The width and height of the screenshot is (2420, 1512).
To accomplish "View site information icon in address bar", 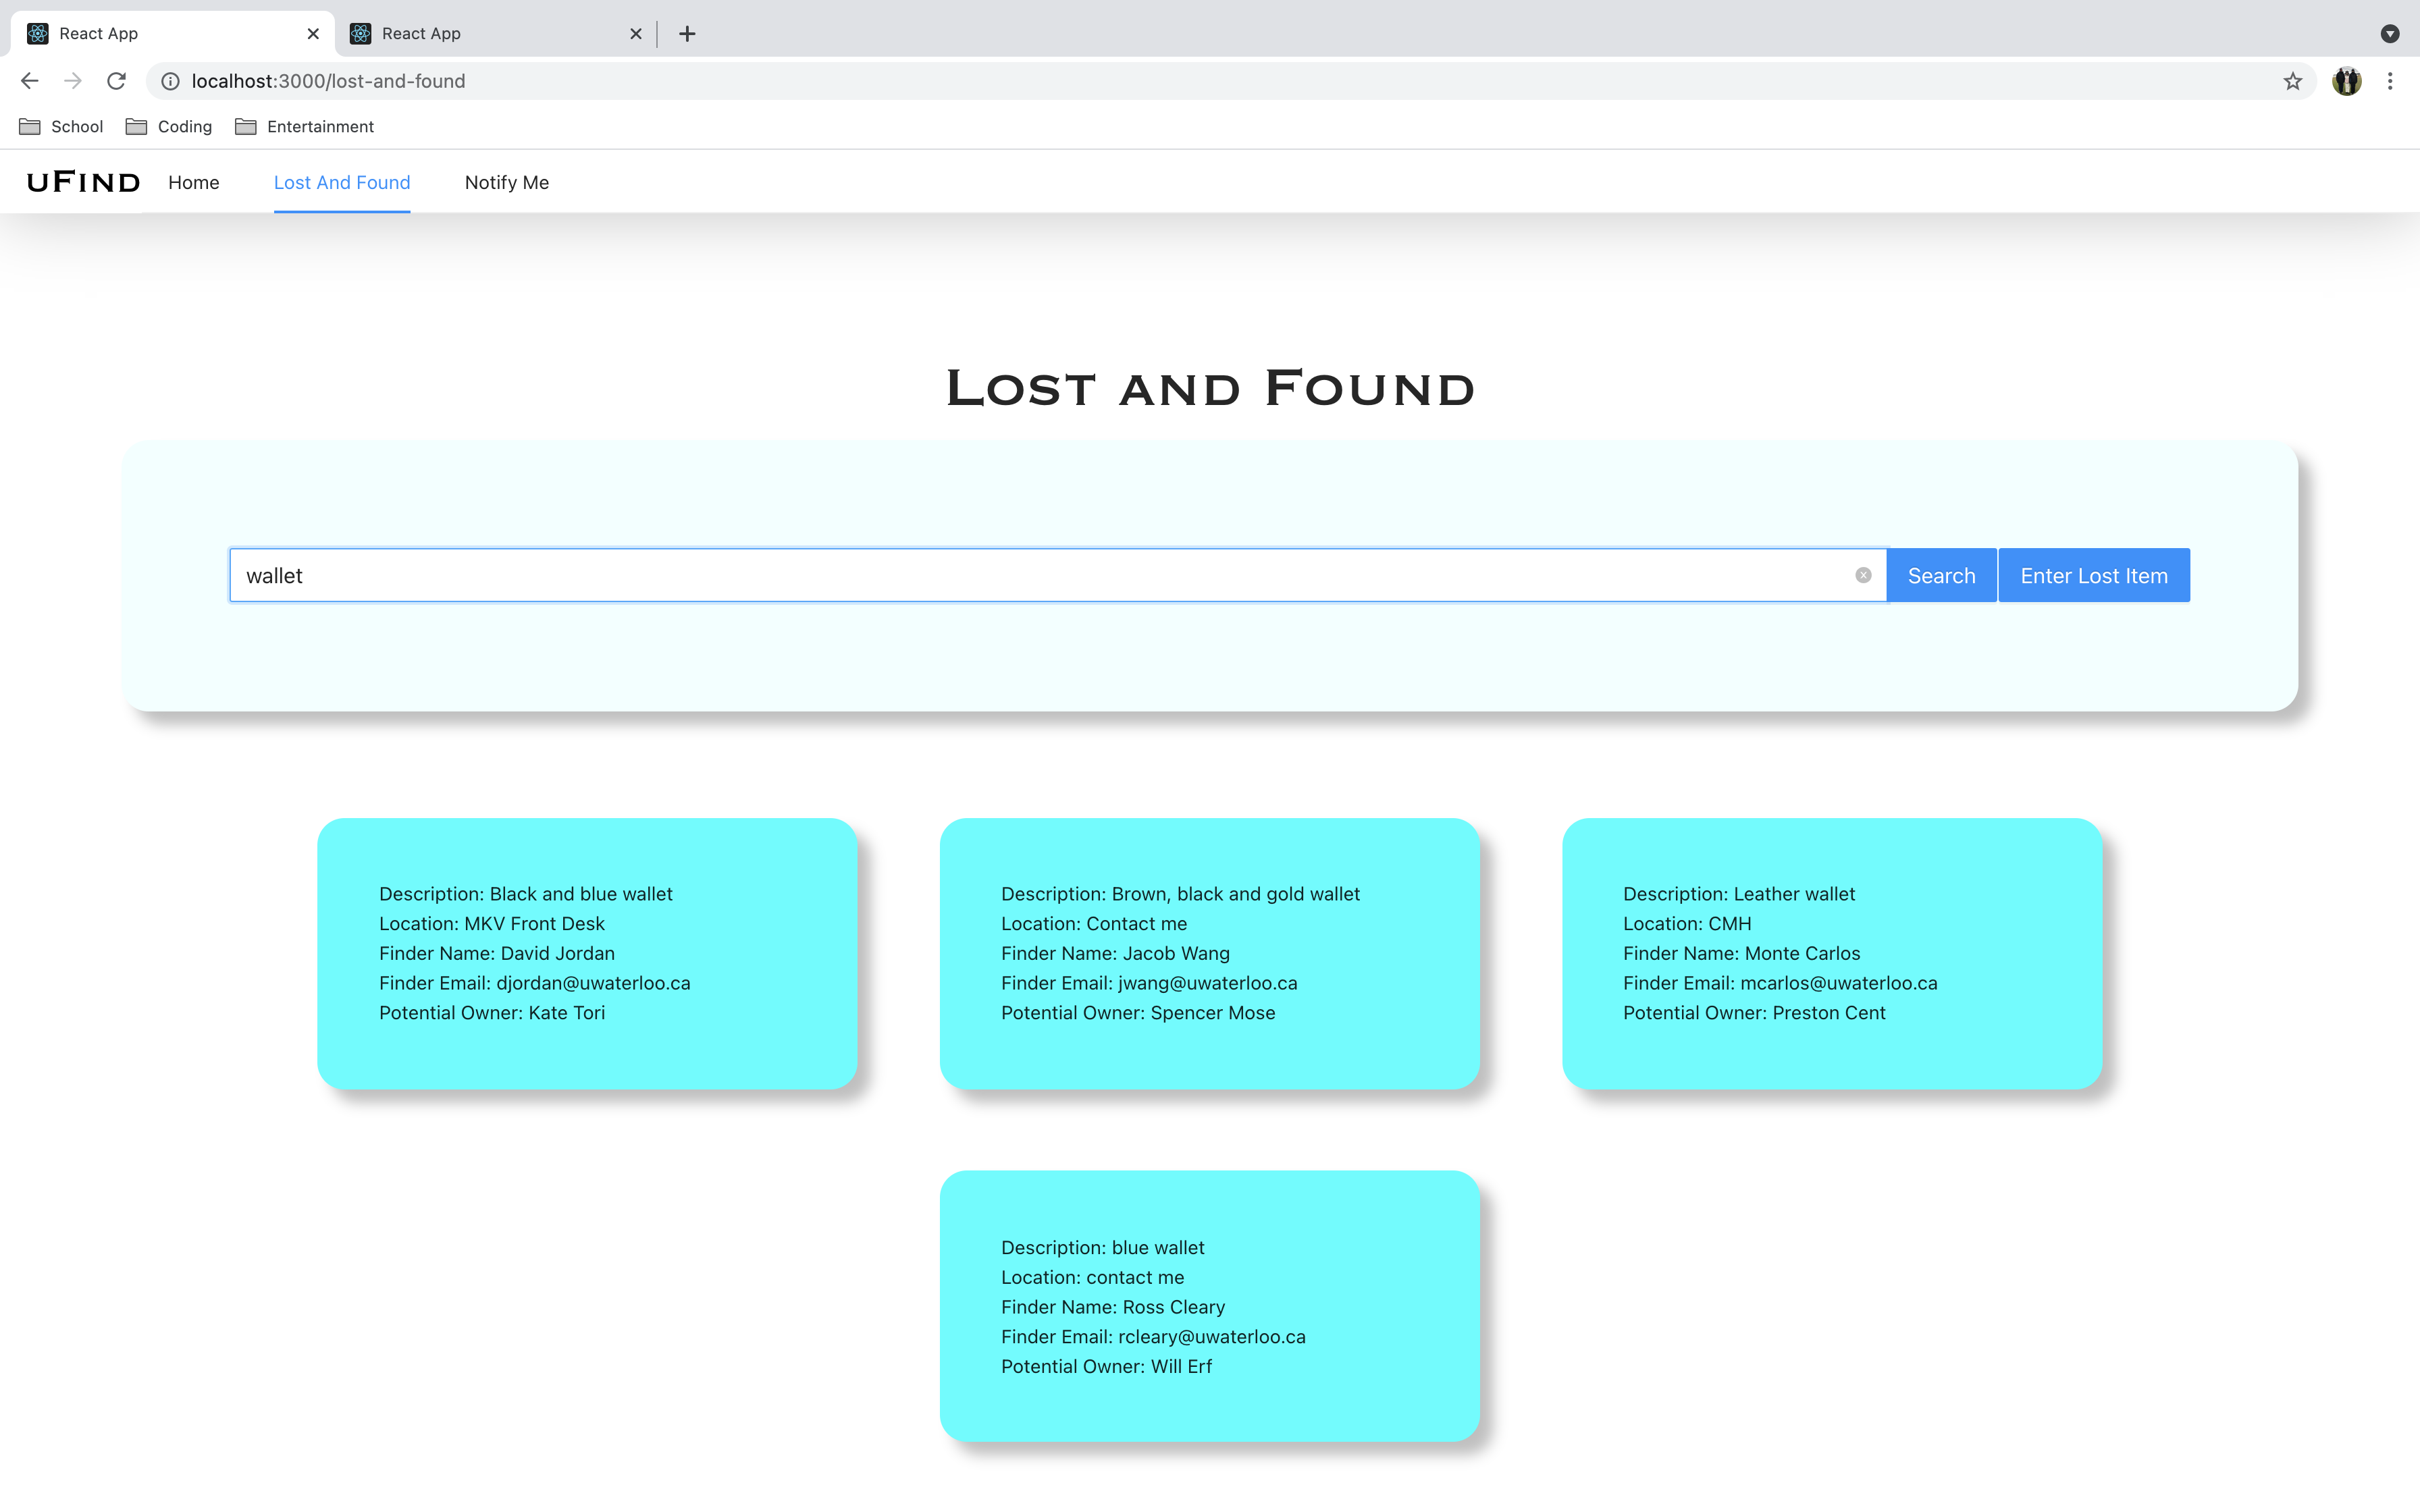I will tap(171, 81).
